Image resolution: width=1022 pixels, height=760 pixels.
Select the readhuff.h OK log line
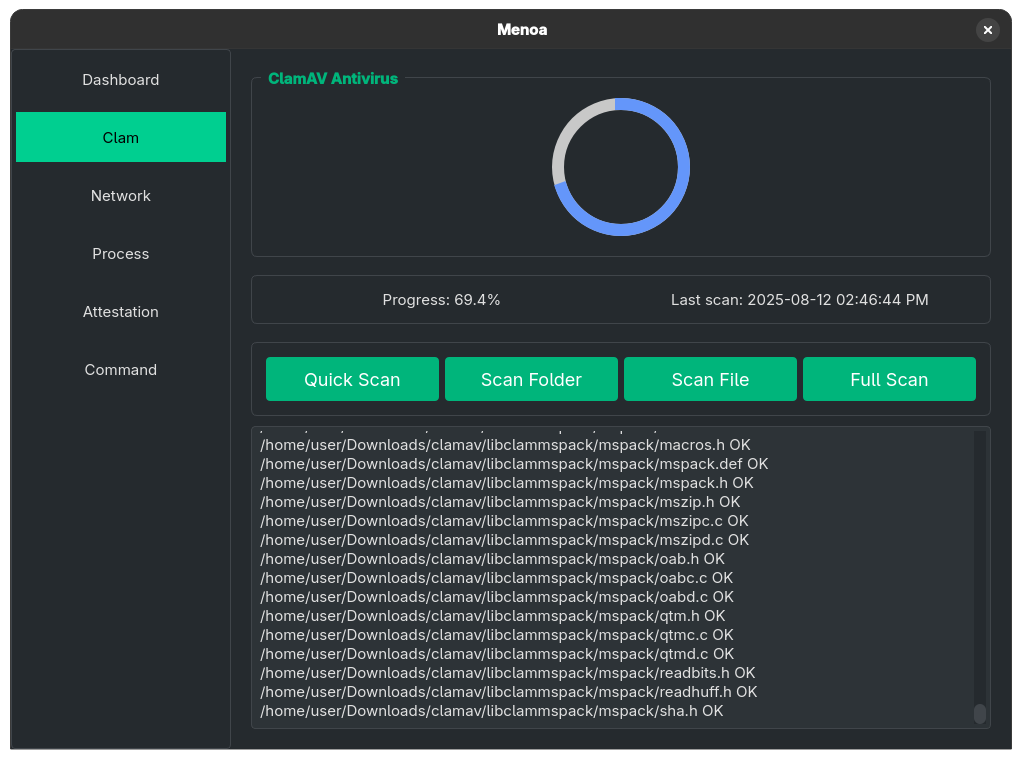click(508, 692)
